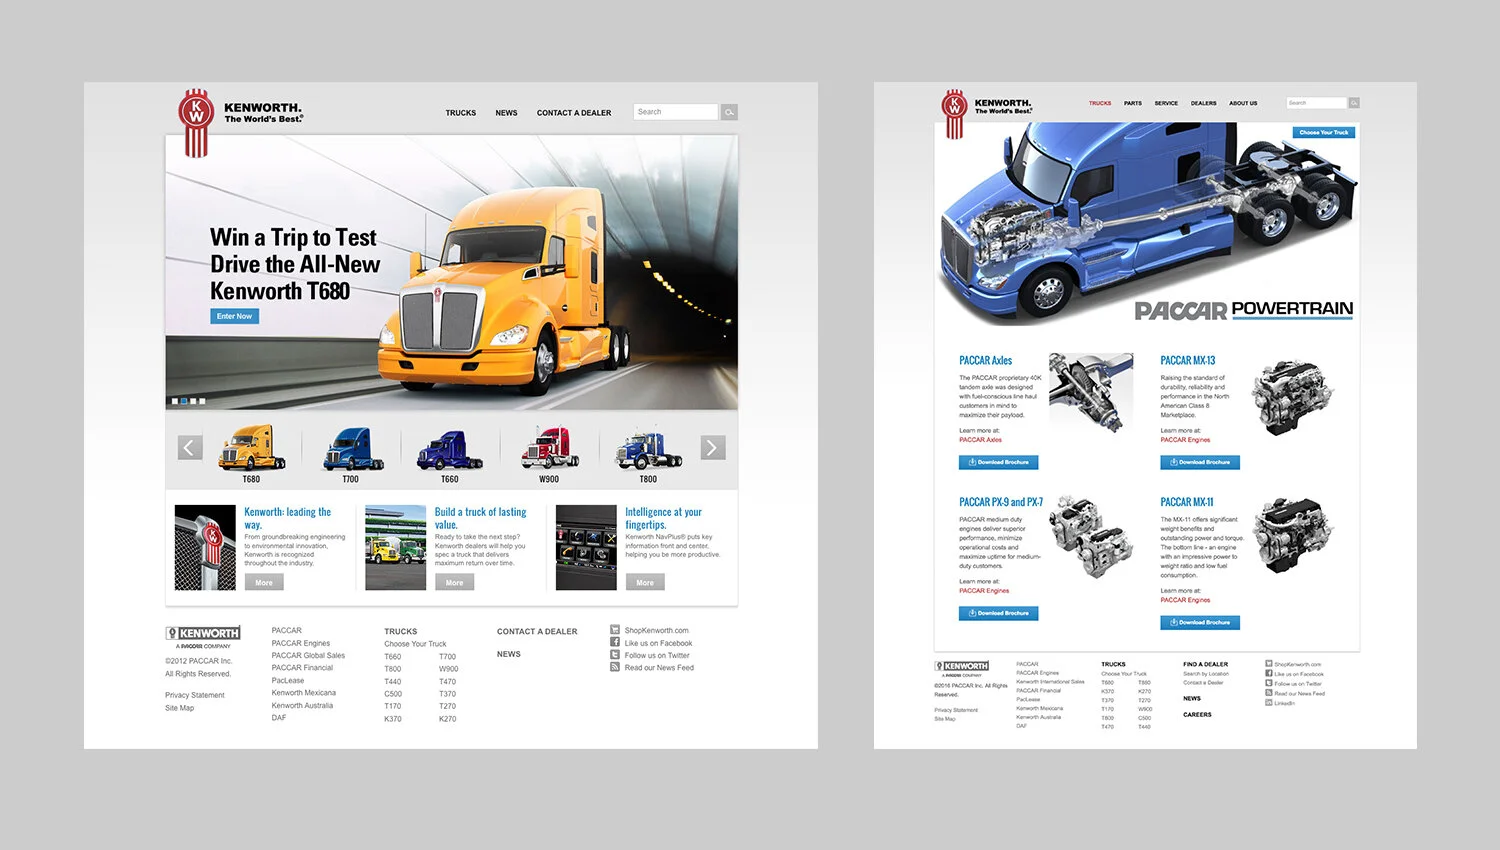This screenshot has width=1500, height=850.
Task: Click the Kenworth footer logo on left page
Action: pyautogui.click(x=203, y=636)
